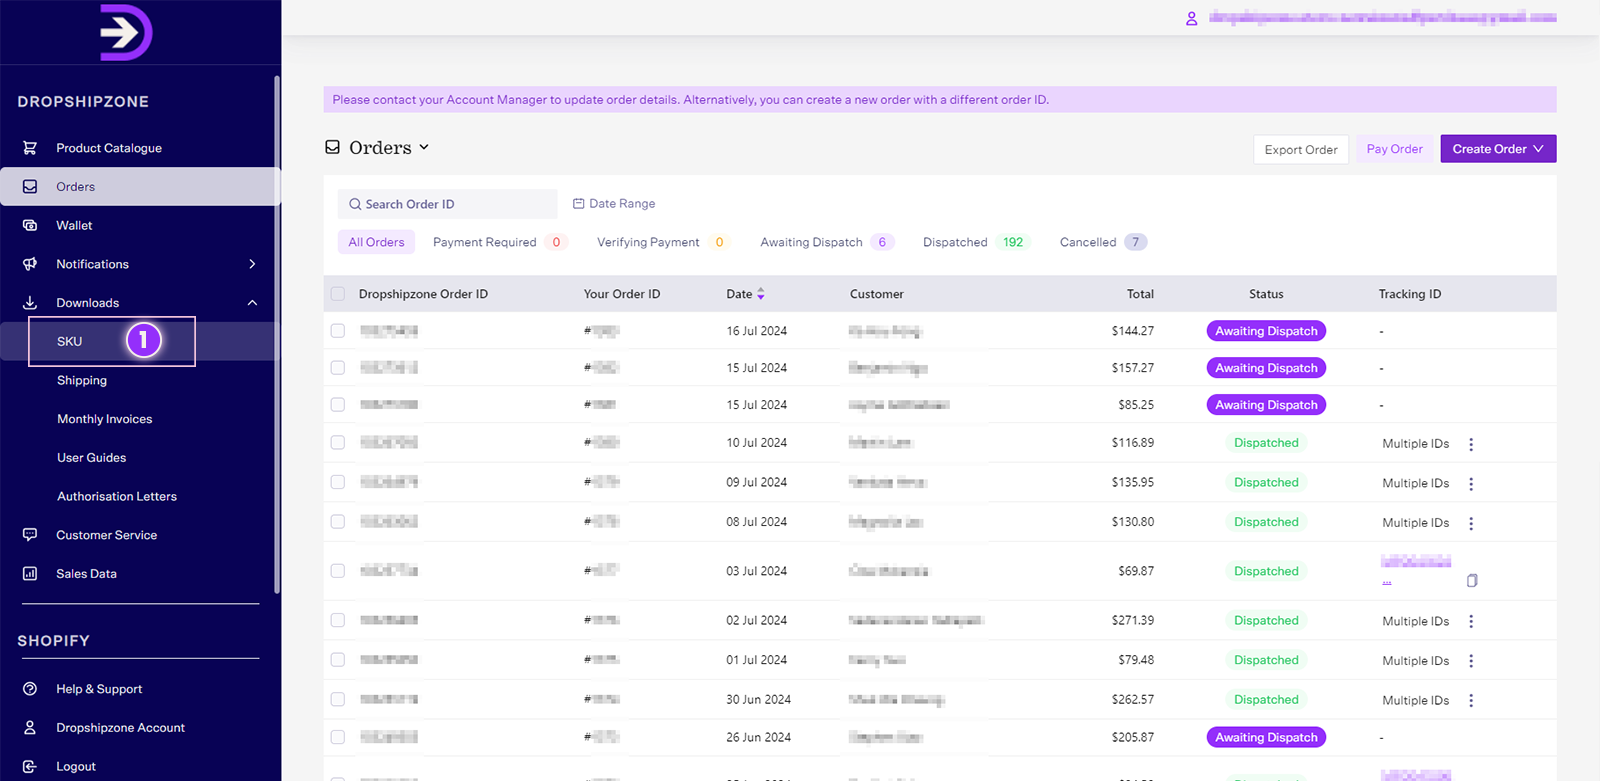Open three-dot menu for 01 Jul 2024 order
Screen dimensions: 1600x781
click(x=1471, y=661)
